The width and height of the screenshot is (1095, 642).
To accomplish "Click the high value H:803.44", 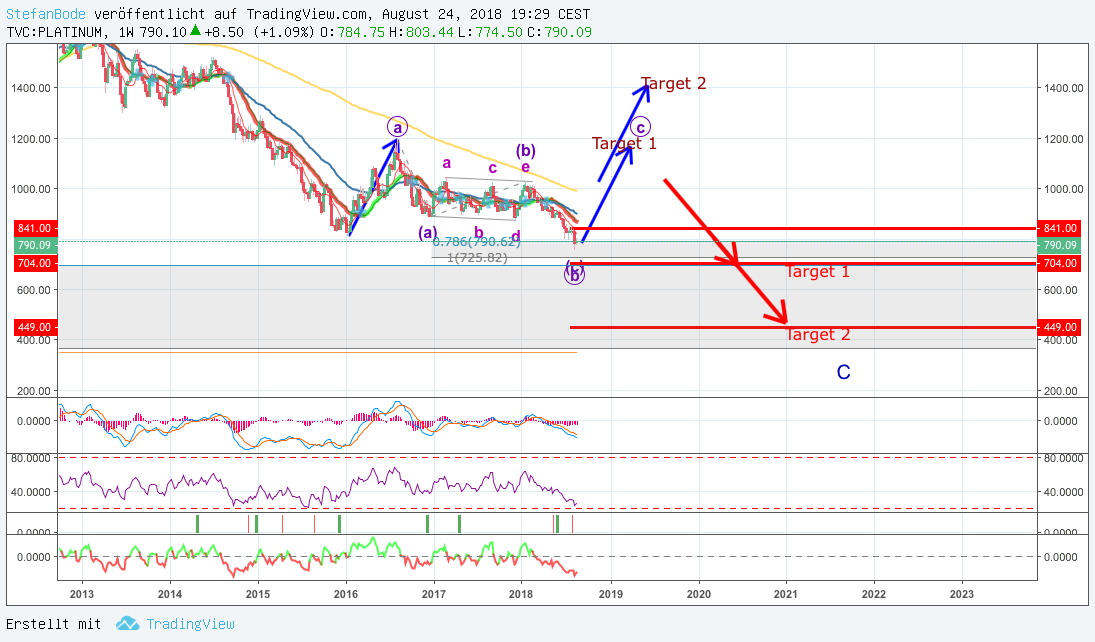I will tap(421, 32).
